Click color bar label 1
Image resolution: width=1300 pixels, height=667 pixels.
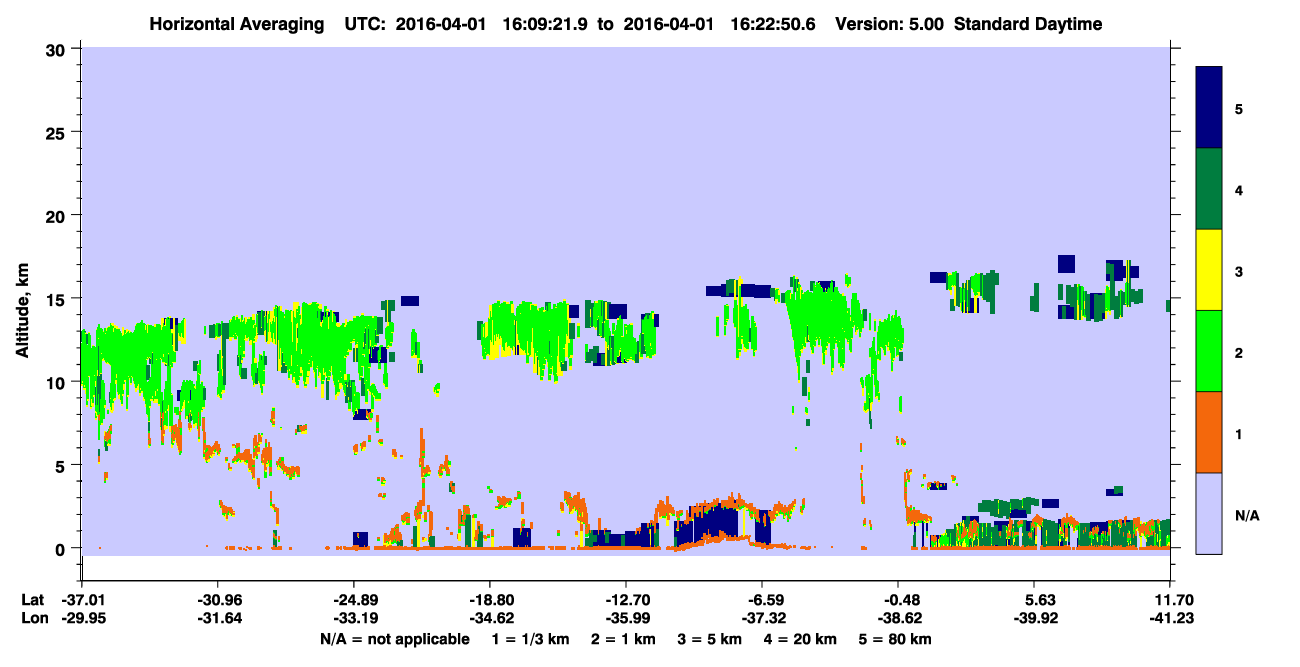coord(1239,433)
